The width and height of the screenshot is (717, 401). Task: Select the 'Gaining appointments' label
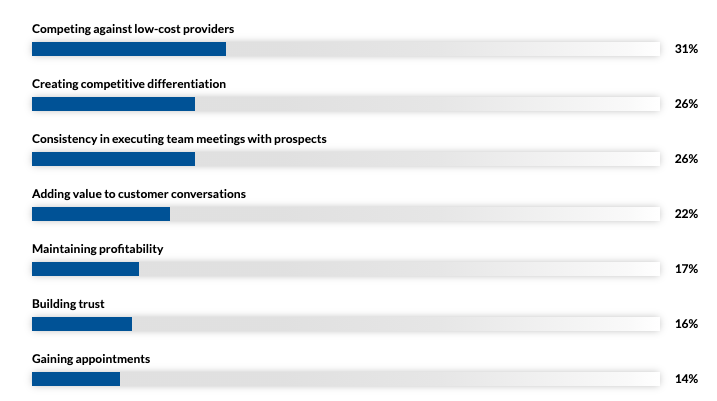coord(91,359)
